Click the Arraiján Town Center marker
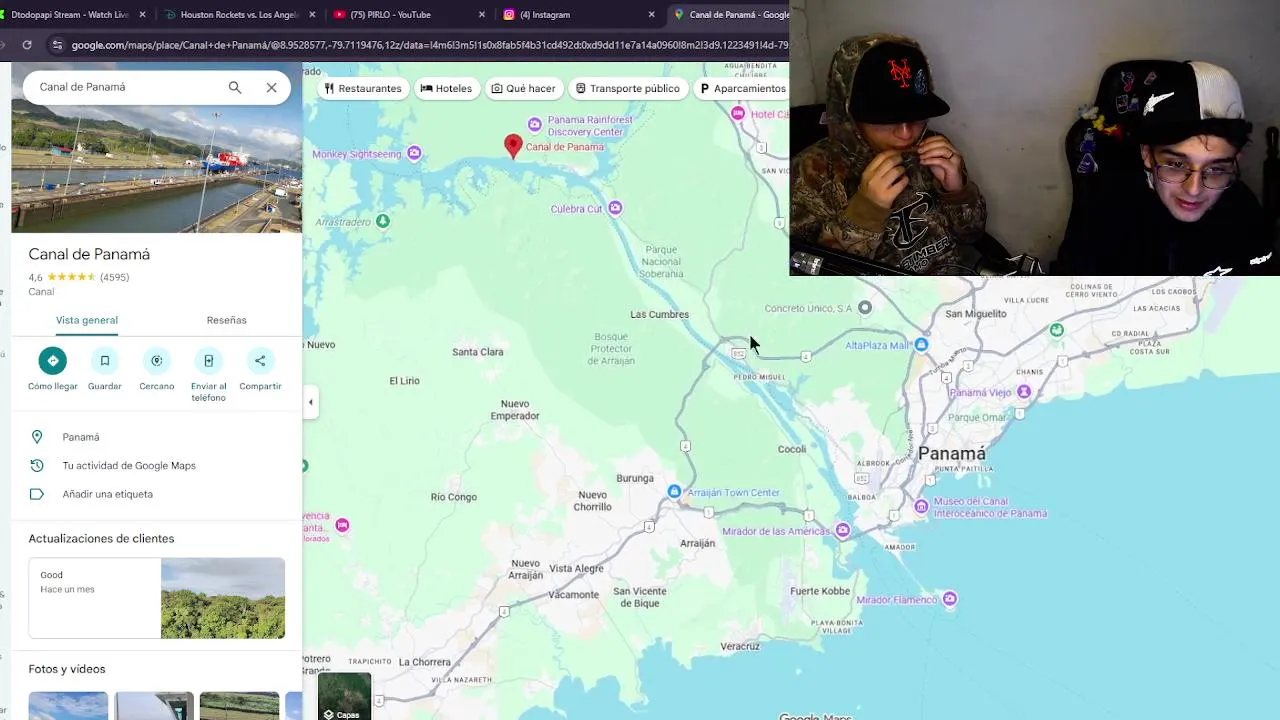 click(x=674, y=491)
